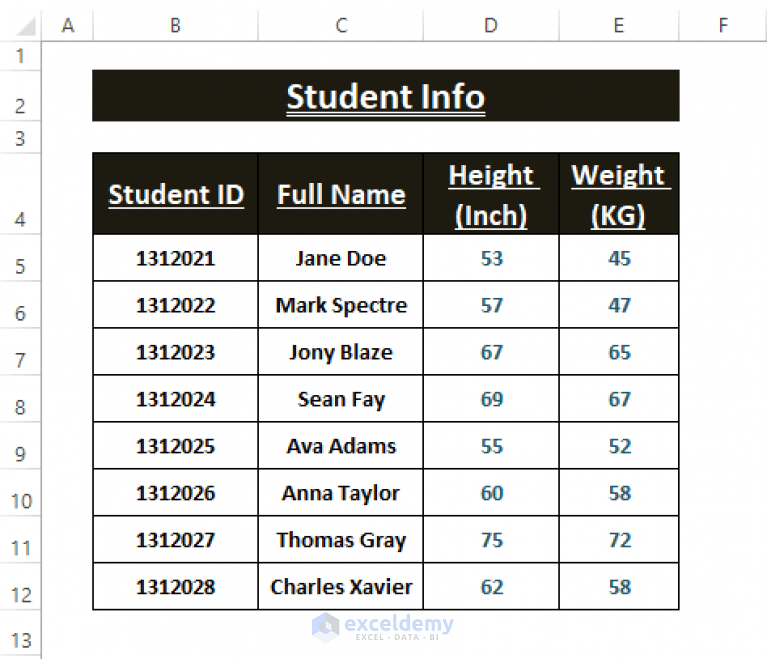Image resolution: width=767 pixels, height=659 pixels.
Task: Select column E header
Action: [x=619, y=25]
